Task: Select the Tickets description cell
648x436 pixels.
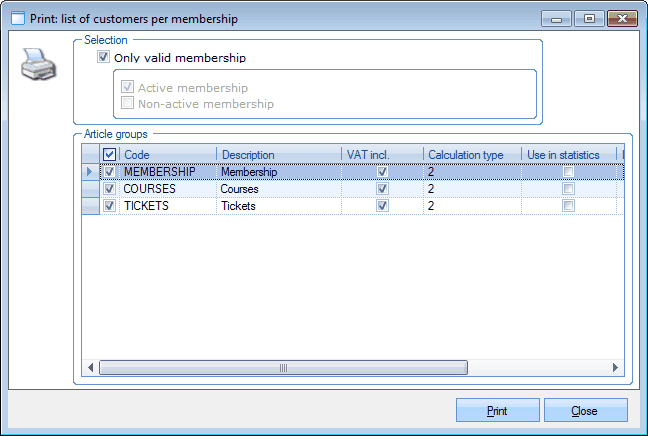Action: coord(278,206)
